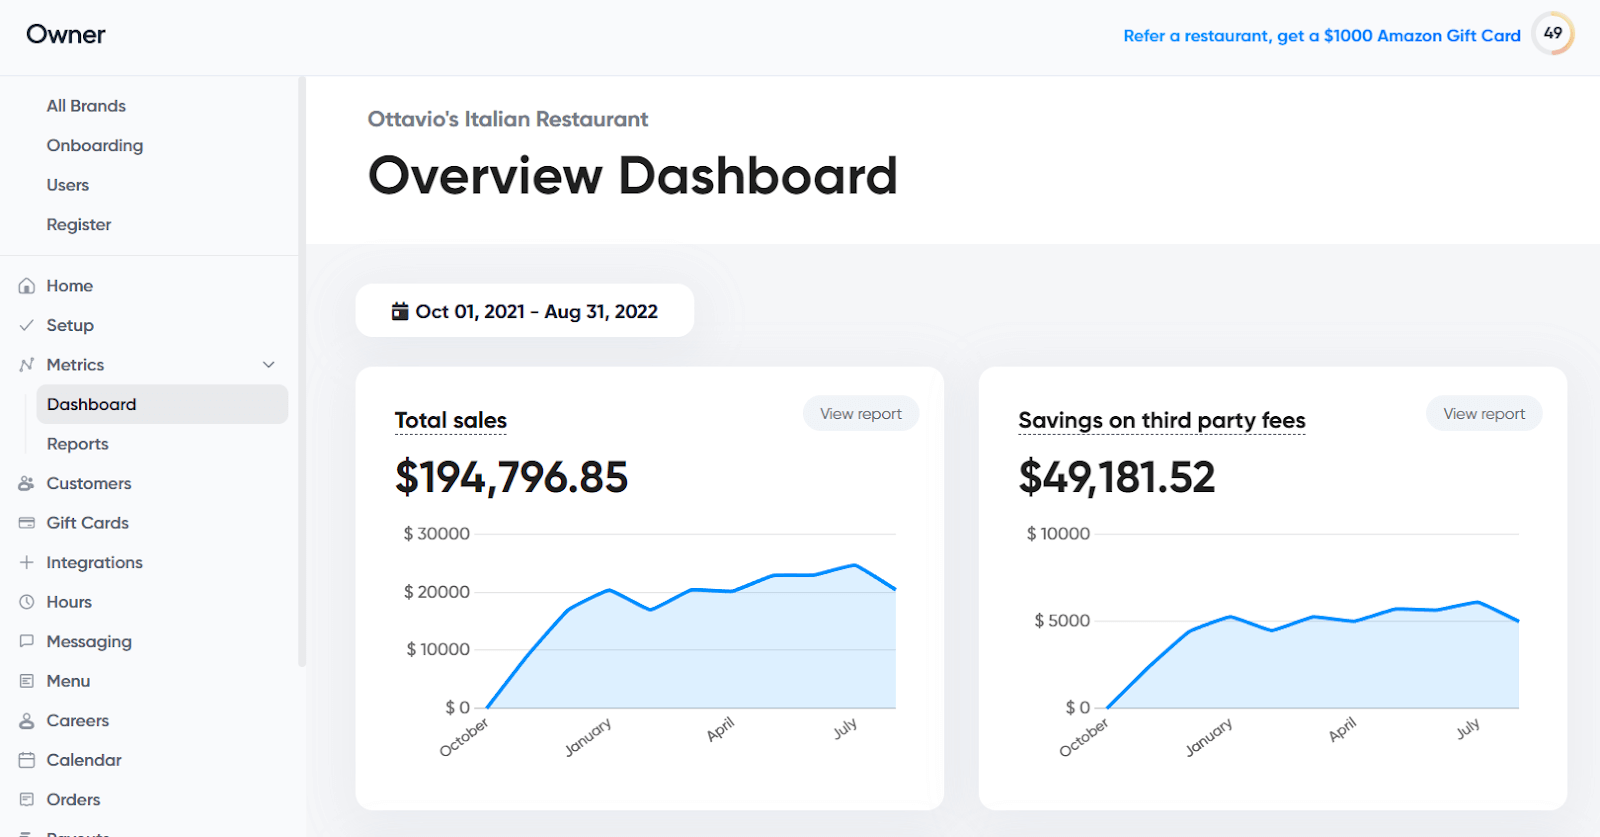Open the refer a restaurant gift card link
This screenshot has height=837, width=1600.
coord(1322,36)
